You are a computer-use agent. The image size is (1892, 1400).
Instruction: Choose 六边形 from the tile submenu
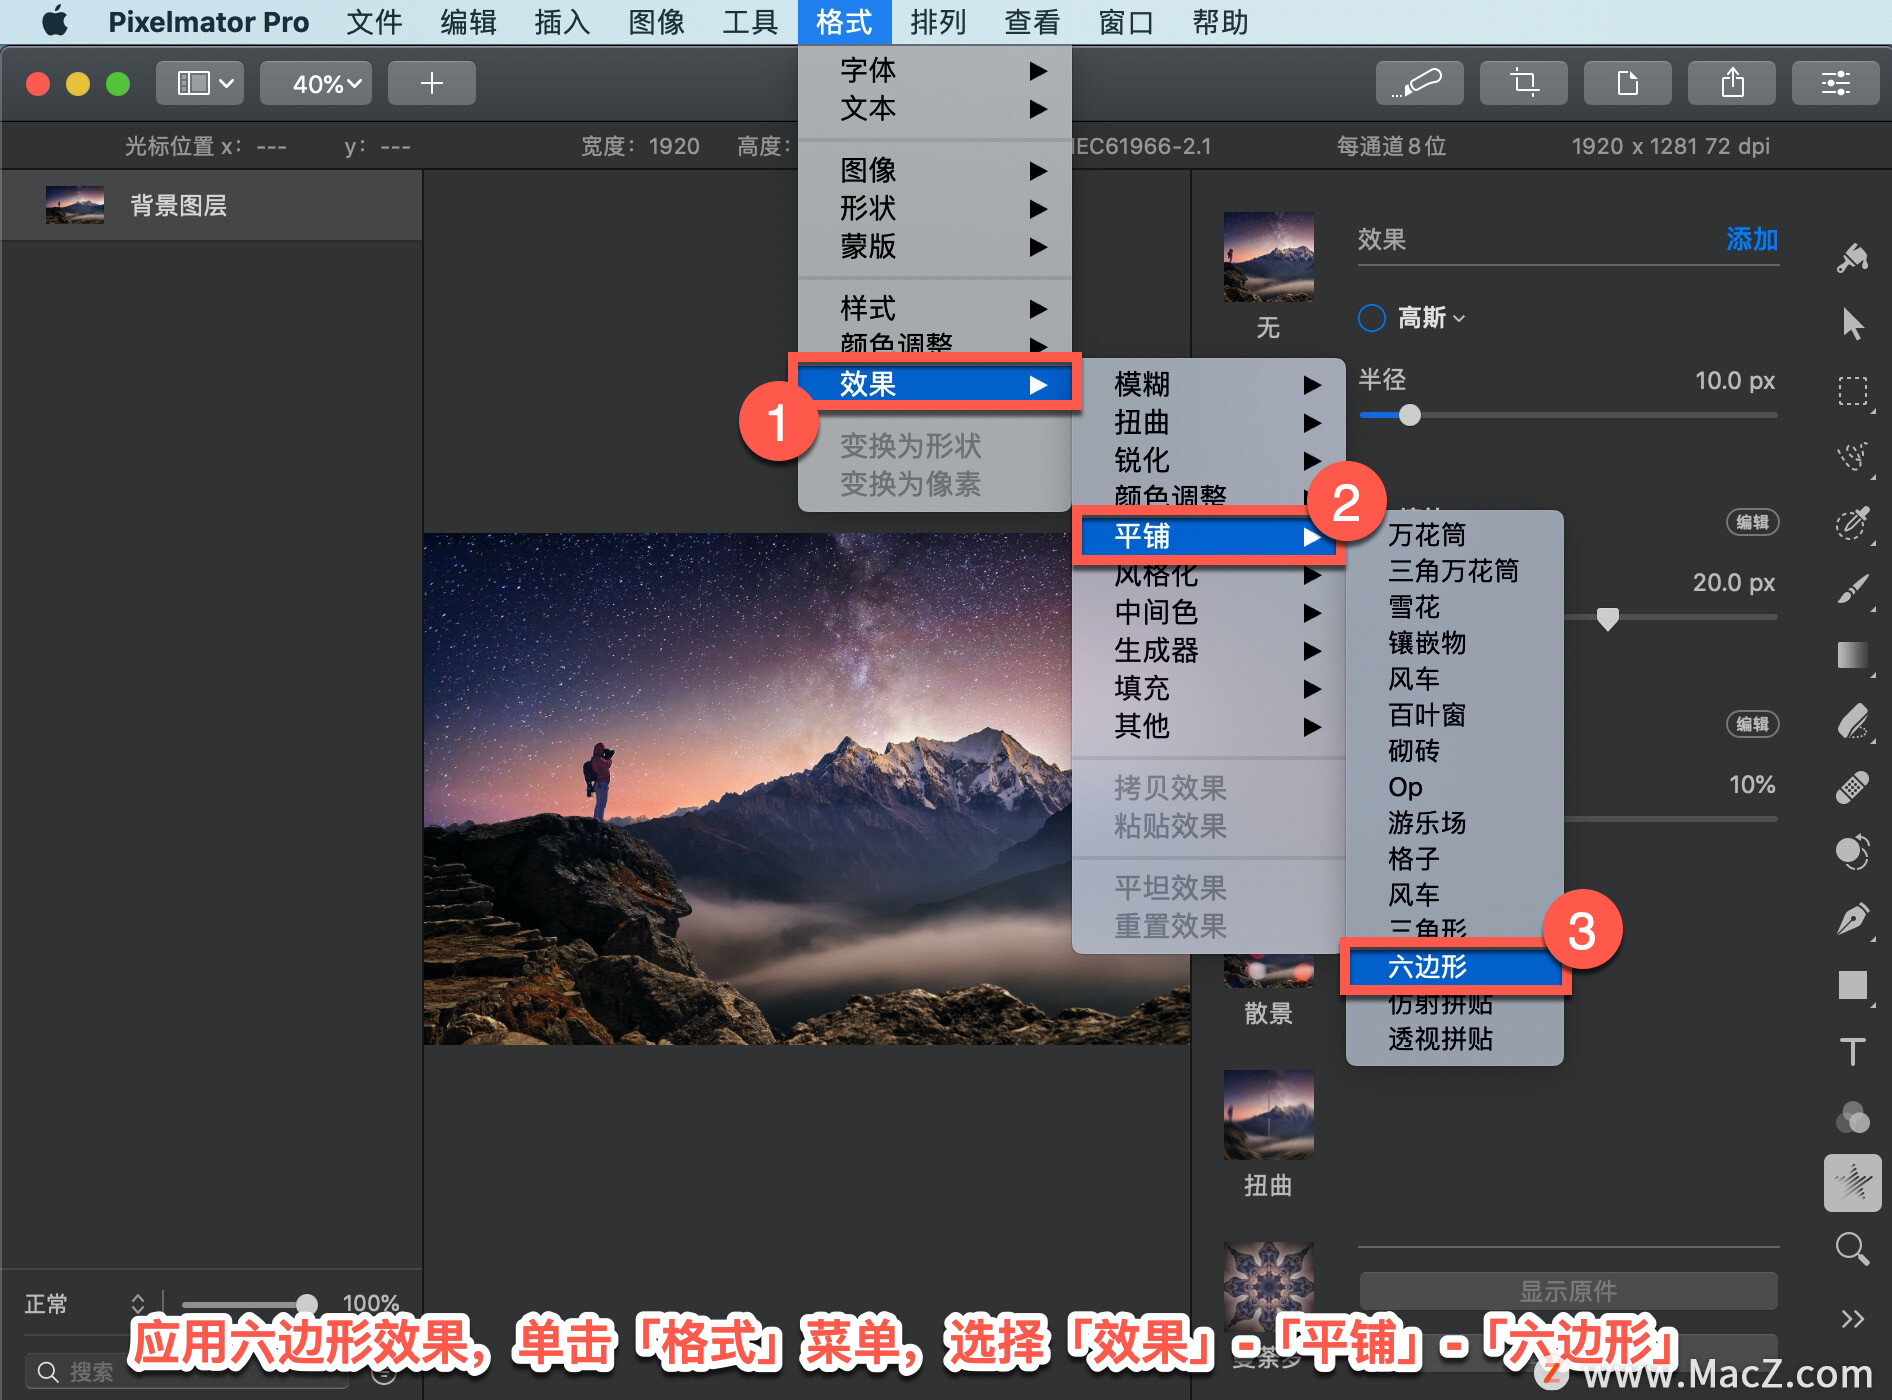(1455, 966)
